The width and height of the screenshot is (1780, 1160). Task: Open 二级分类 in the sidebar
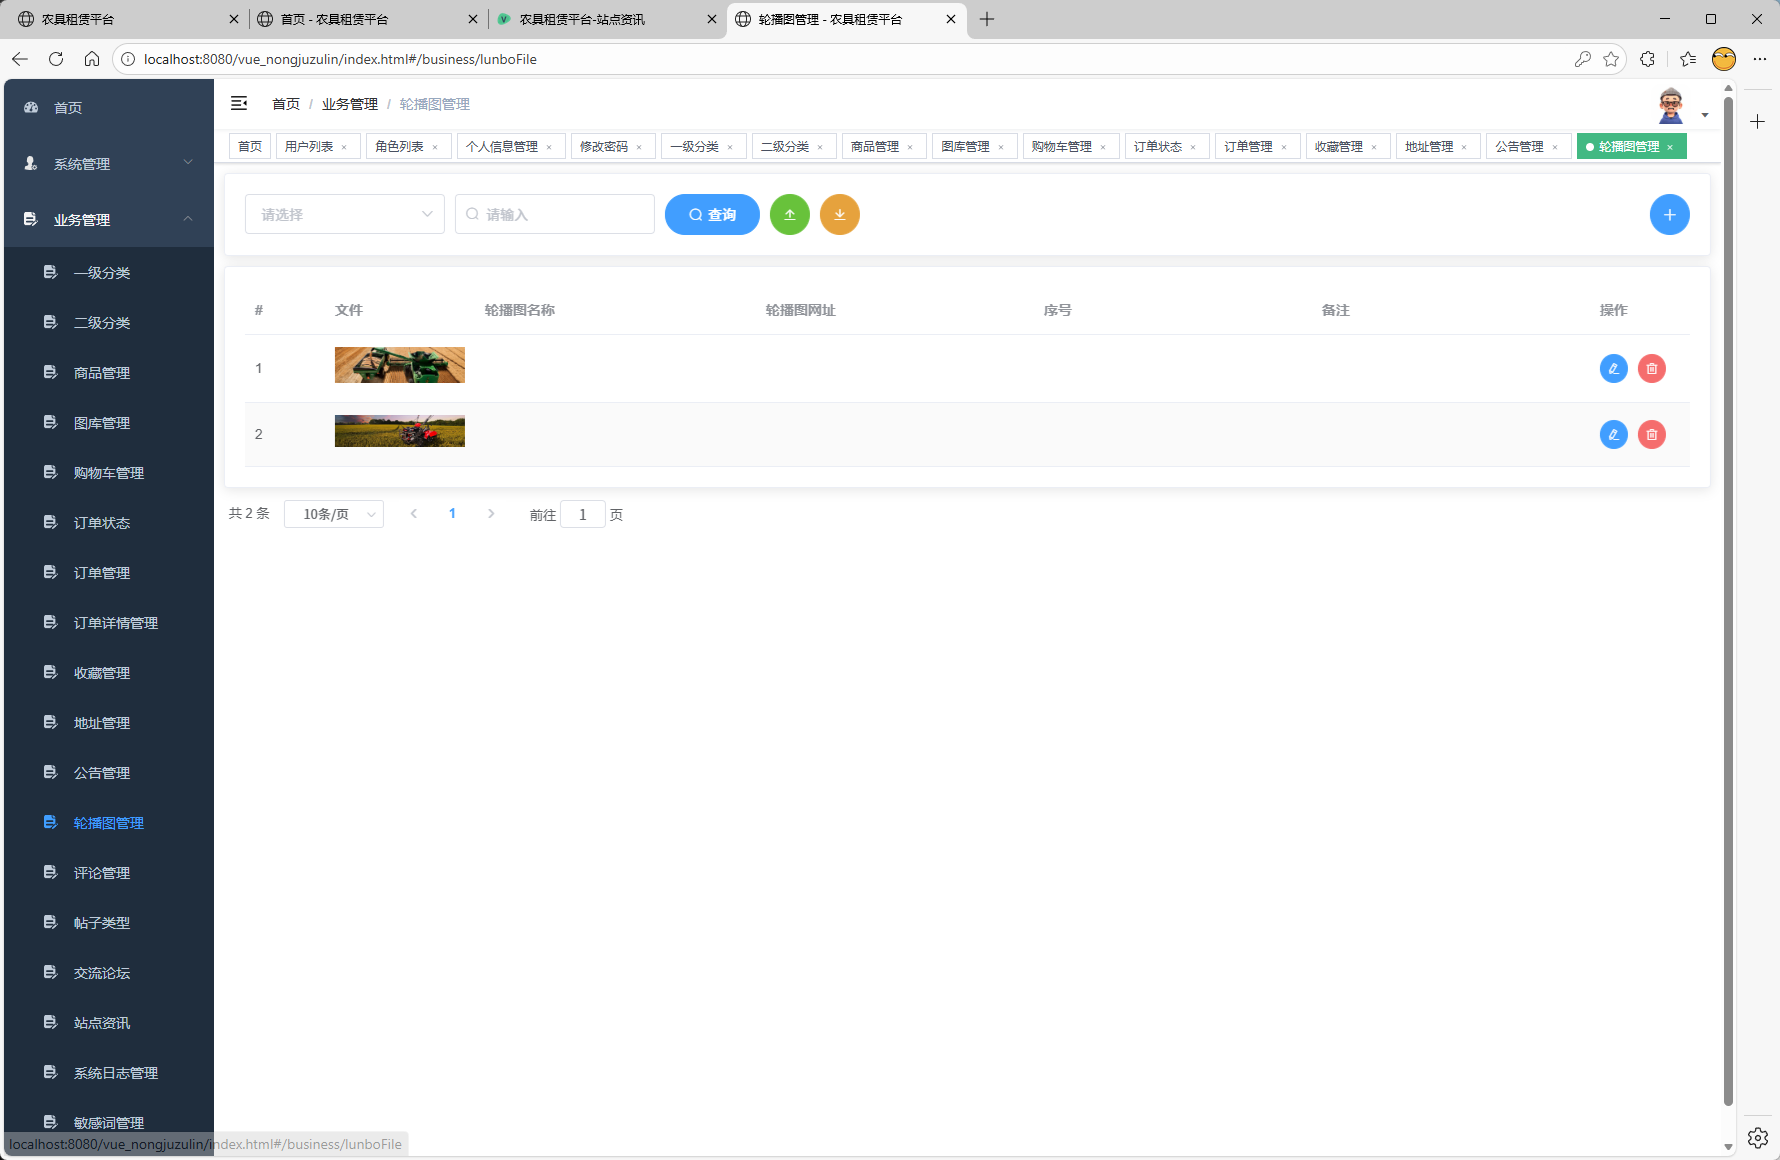click(109, 322)
